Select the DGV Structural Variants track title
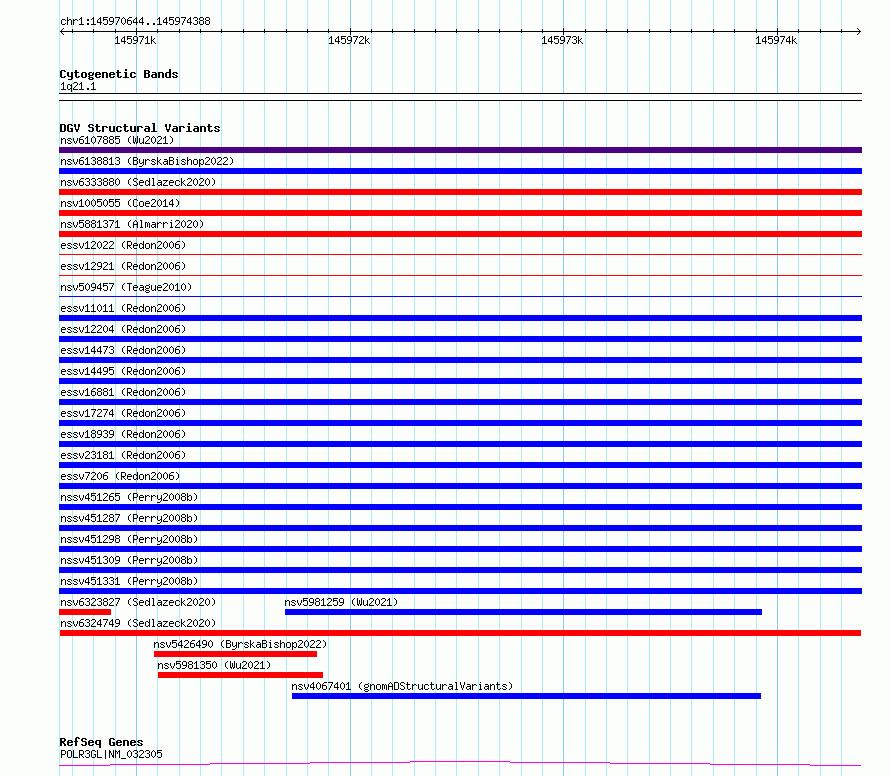 140,128
